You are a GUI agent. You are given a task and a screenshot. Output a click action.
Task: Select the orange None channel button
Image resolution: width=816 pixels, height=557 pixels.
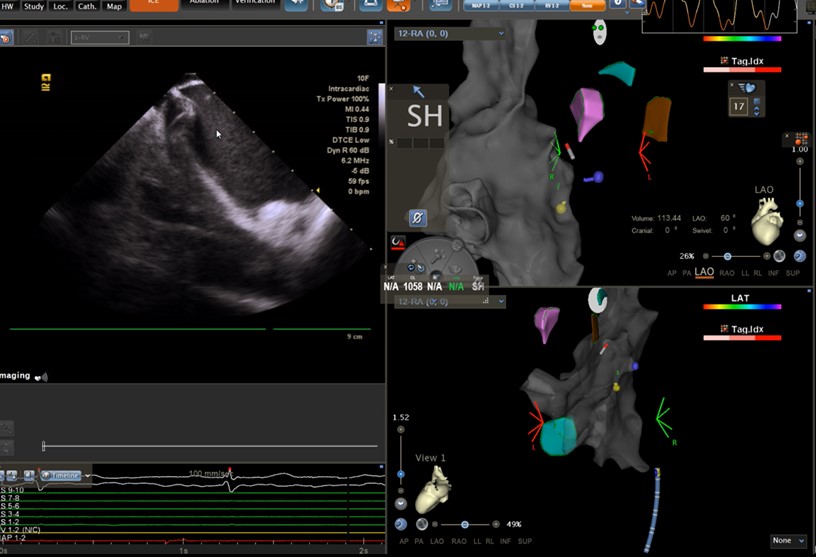click(x=588, y=5)
